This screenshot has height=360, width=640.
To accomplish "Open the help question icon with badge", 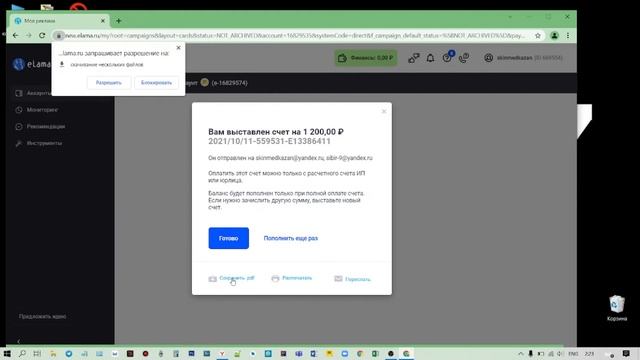I will pyautogui.click(x=448, y=57).
